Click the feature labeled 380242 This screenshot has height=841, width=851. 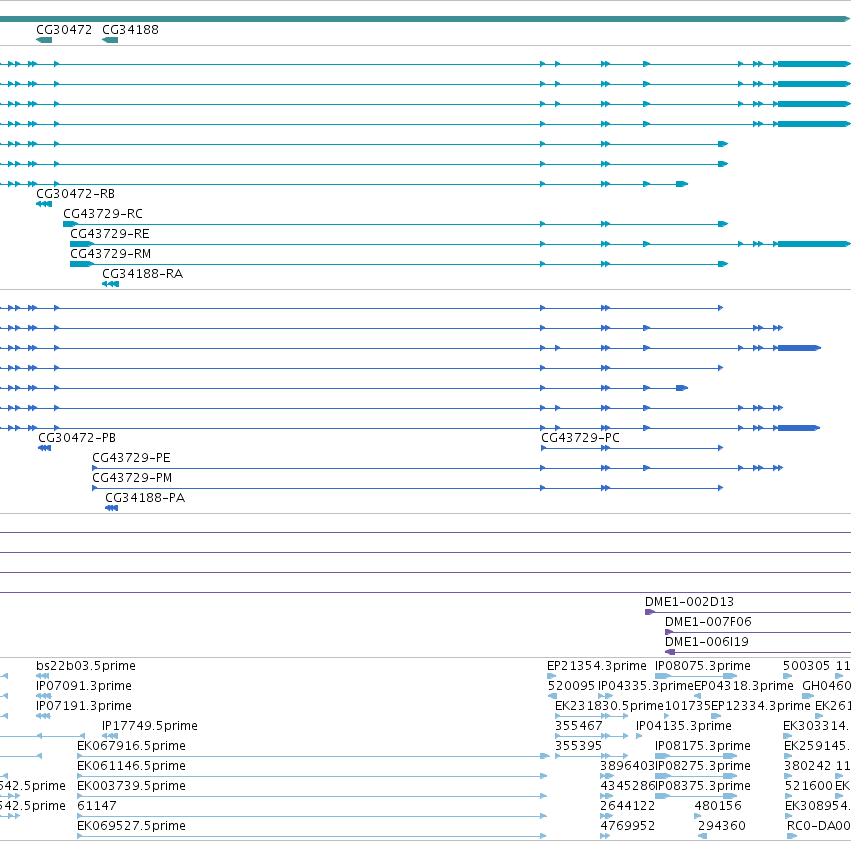[808, 766]
